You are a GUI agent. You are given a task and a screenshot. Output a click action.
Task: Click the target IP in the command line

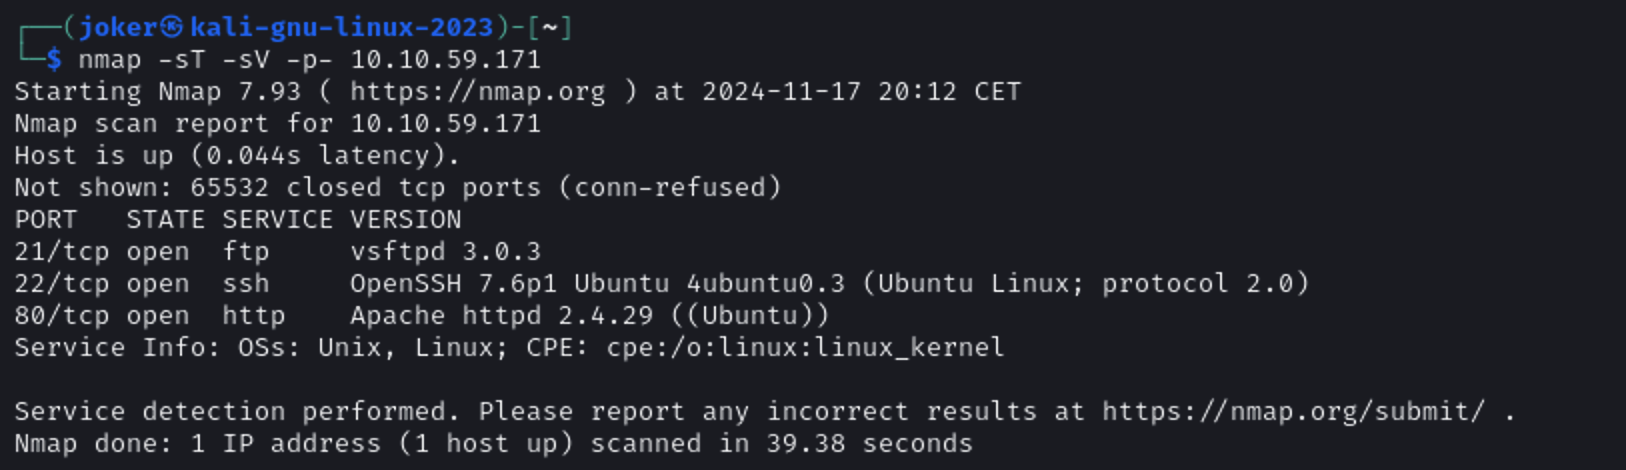(445, 59)
